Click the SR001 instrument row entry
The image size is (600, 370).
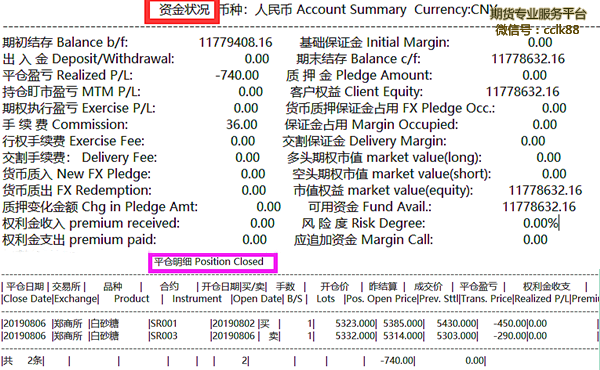click(x=163, y=324)
